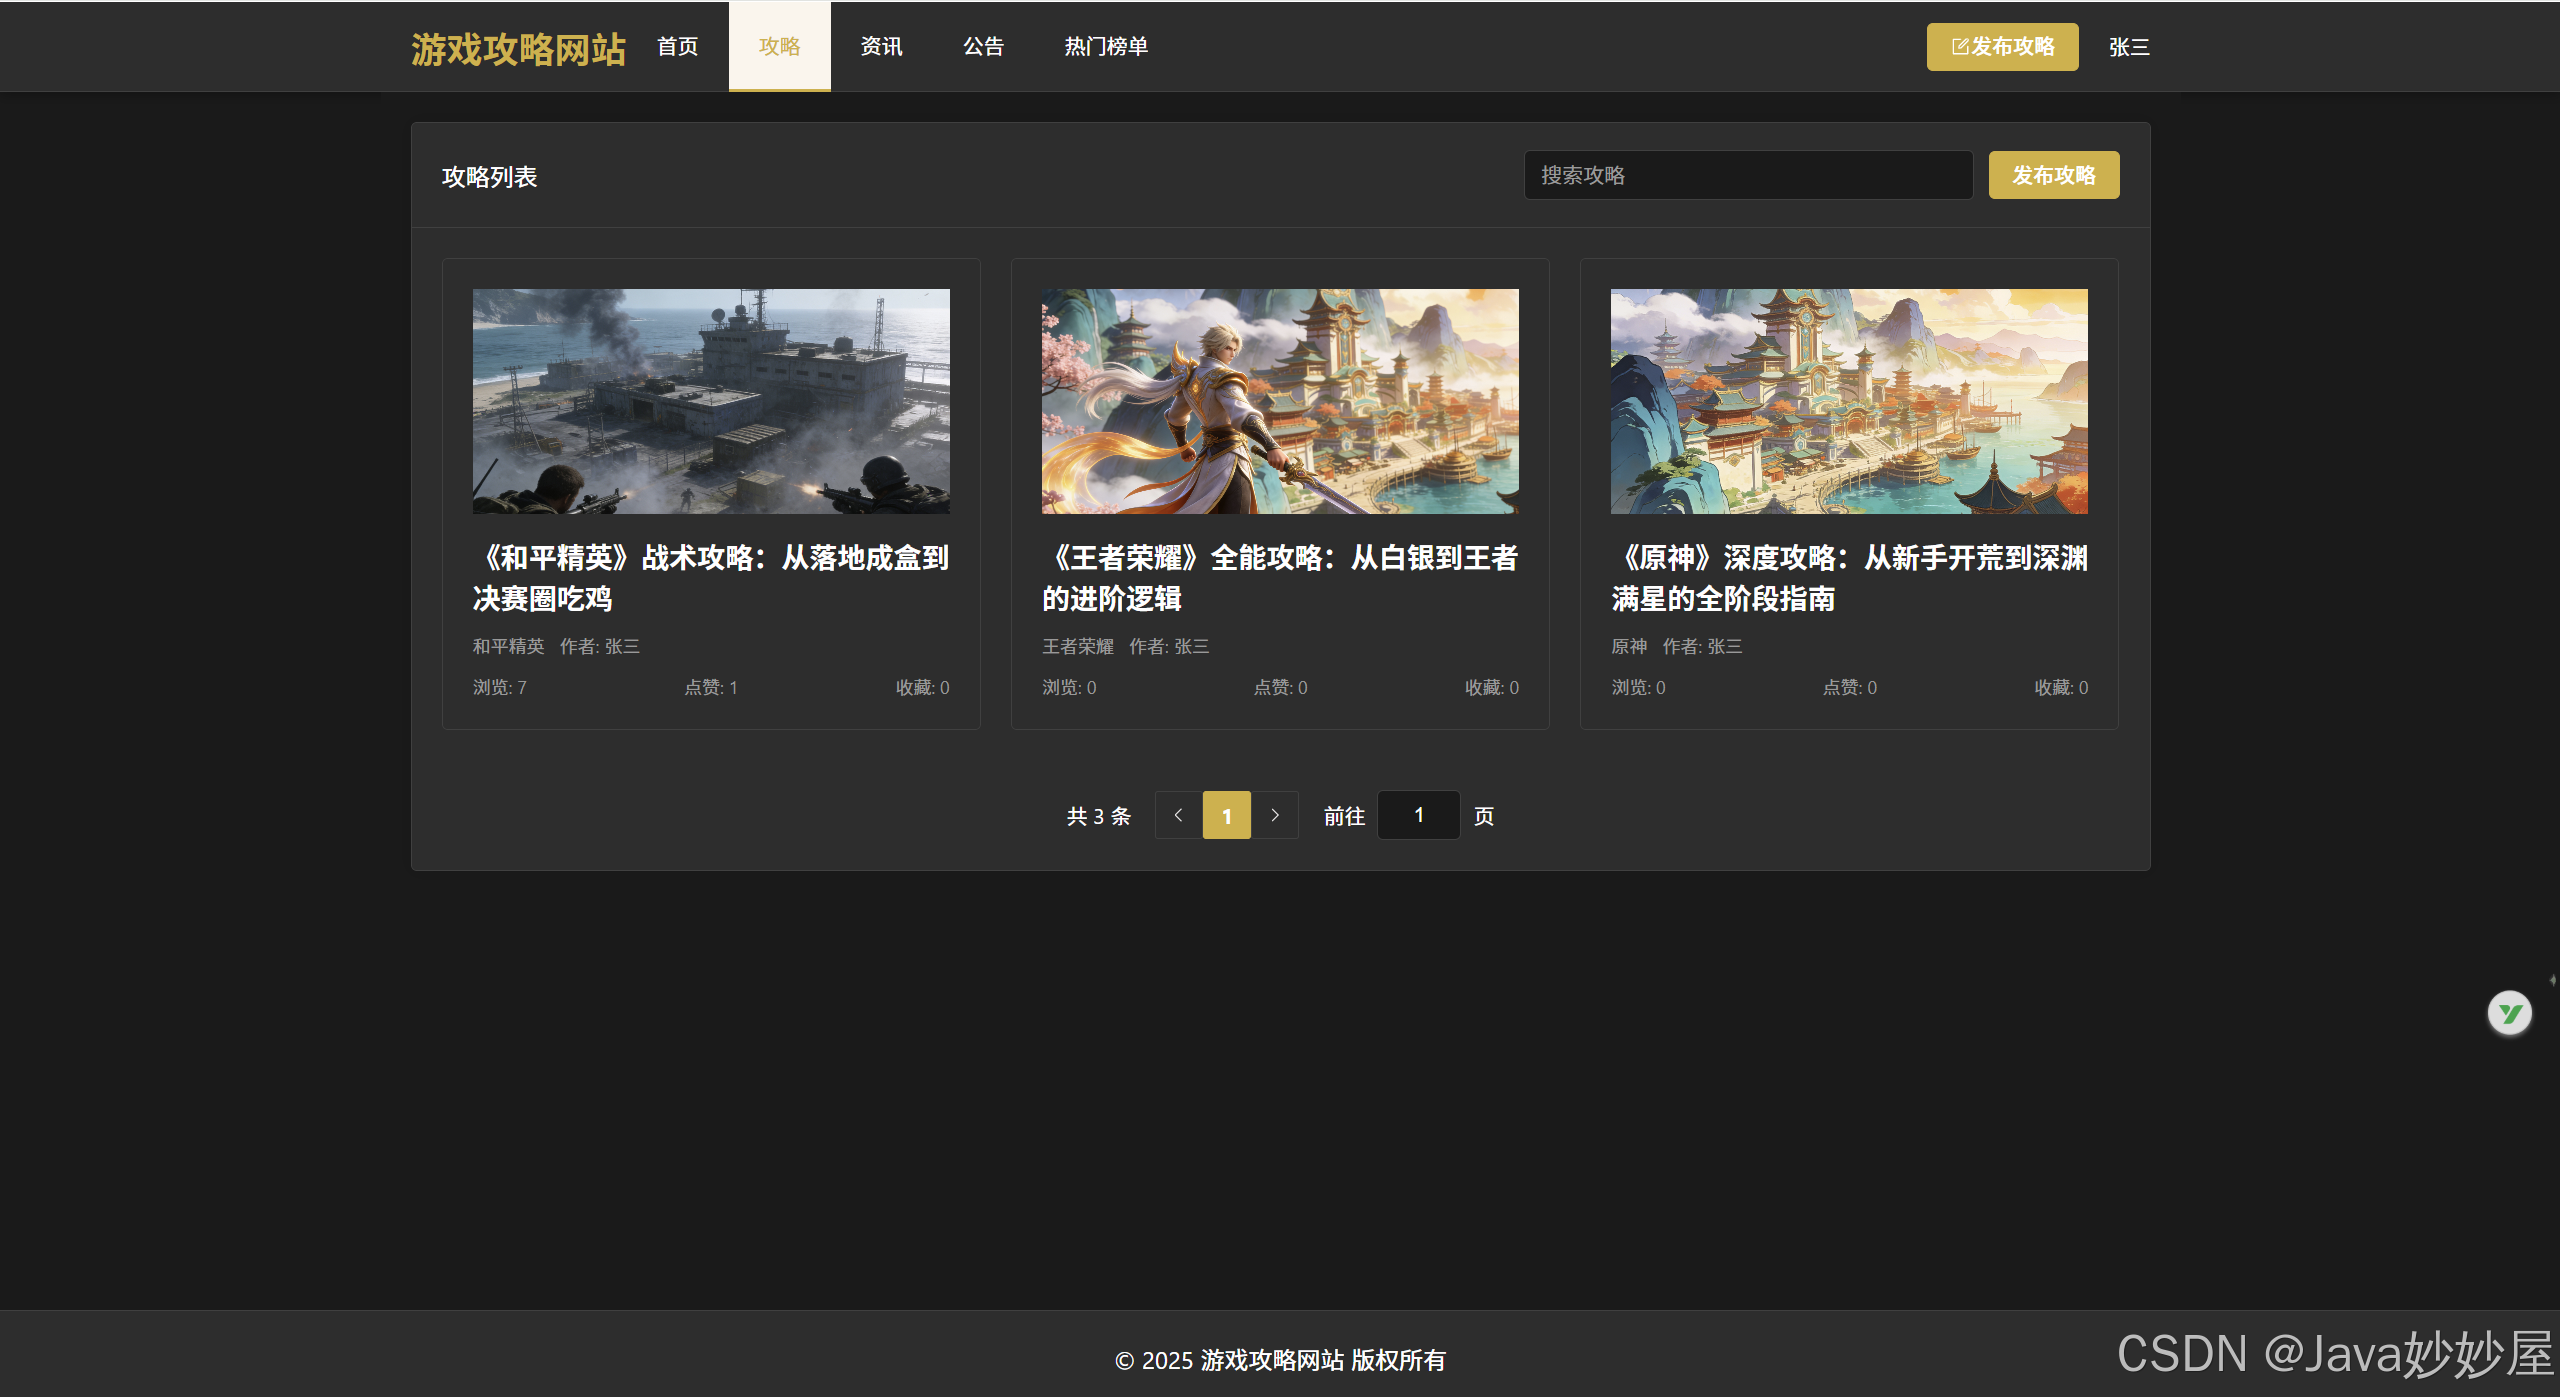Click the 游戏攻略网站 site logo
The width and height of the screenshot is (2560, 1397).
[x=518, y=49]
